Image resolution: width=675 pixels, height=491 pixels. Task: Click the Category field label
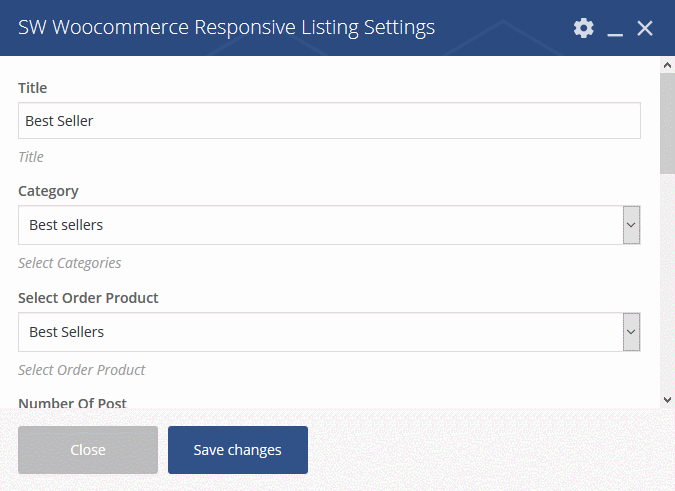click(x=48, y=191)
